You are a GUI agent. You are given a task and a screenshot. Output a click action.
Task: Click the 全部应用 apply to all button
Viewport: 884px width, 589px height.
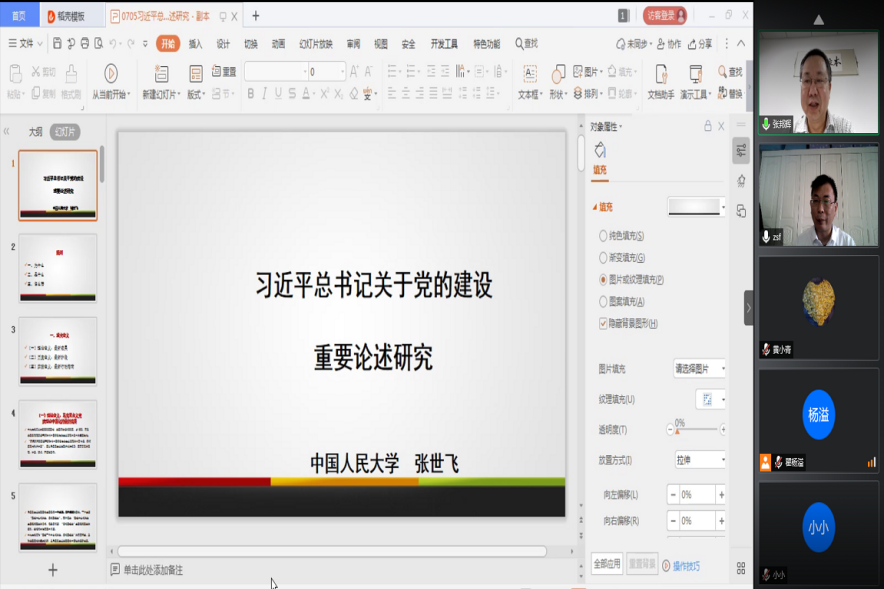pos(607,564)
